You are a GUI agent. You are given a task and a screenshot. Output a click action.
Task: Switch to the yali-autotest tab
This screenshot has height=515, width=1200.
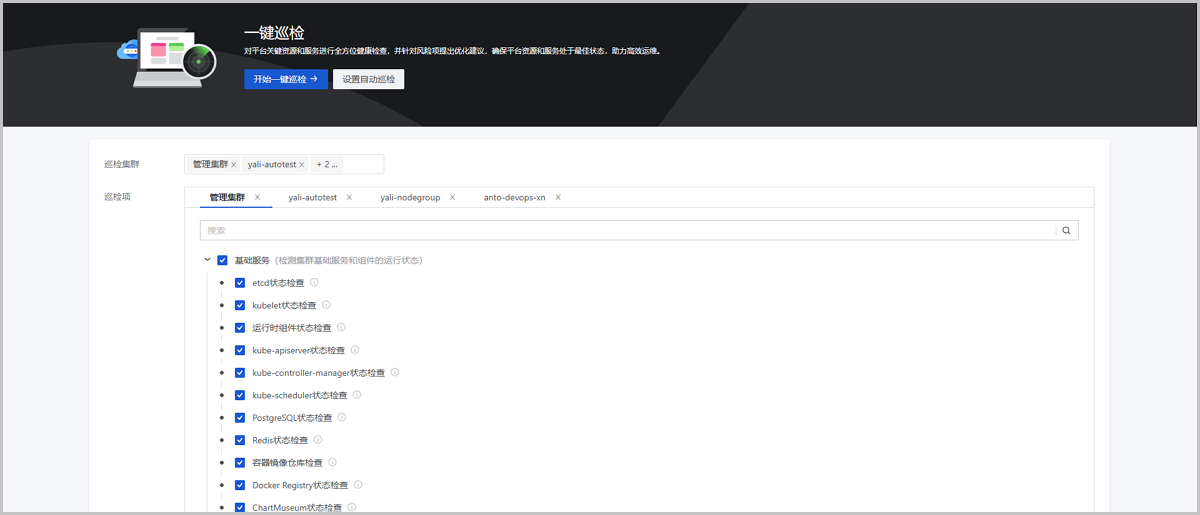312,197
